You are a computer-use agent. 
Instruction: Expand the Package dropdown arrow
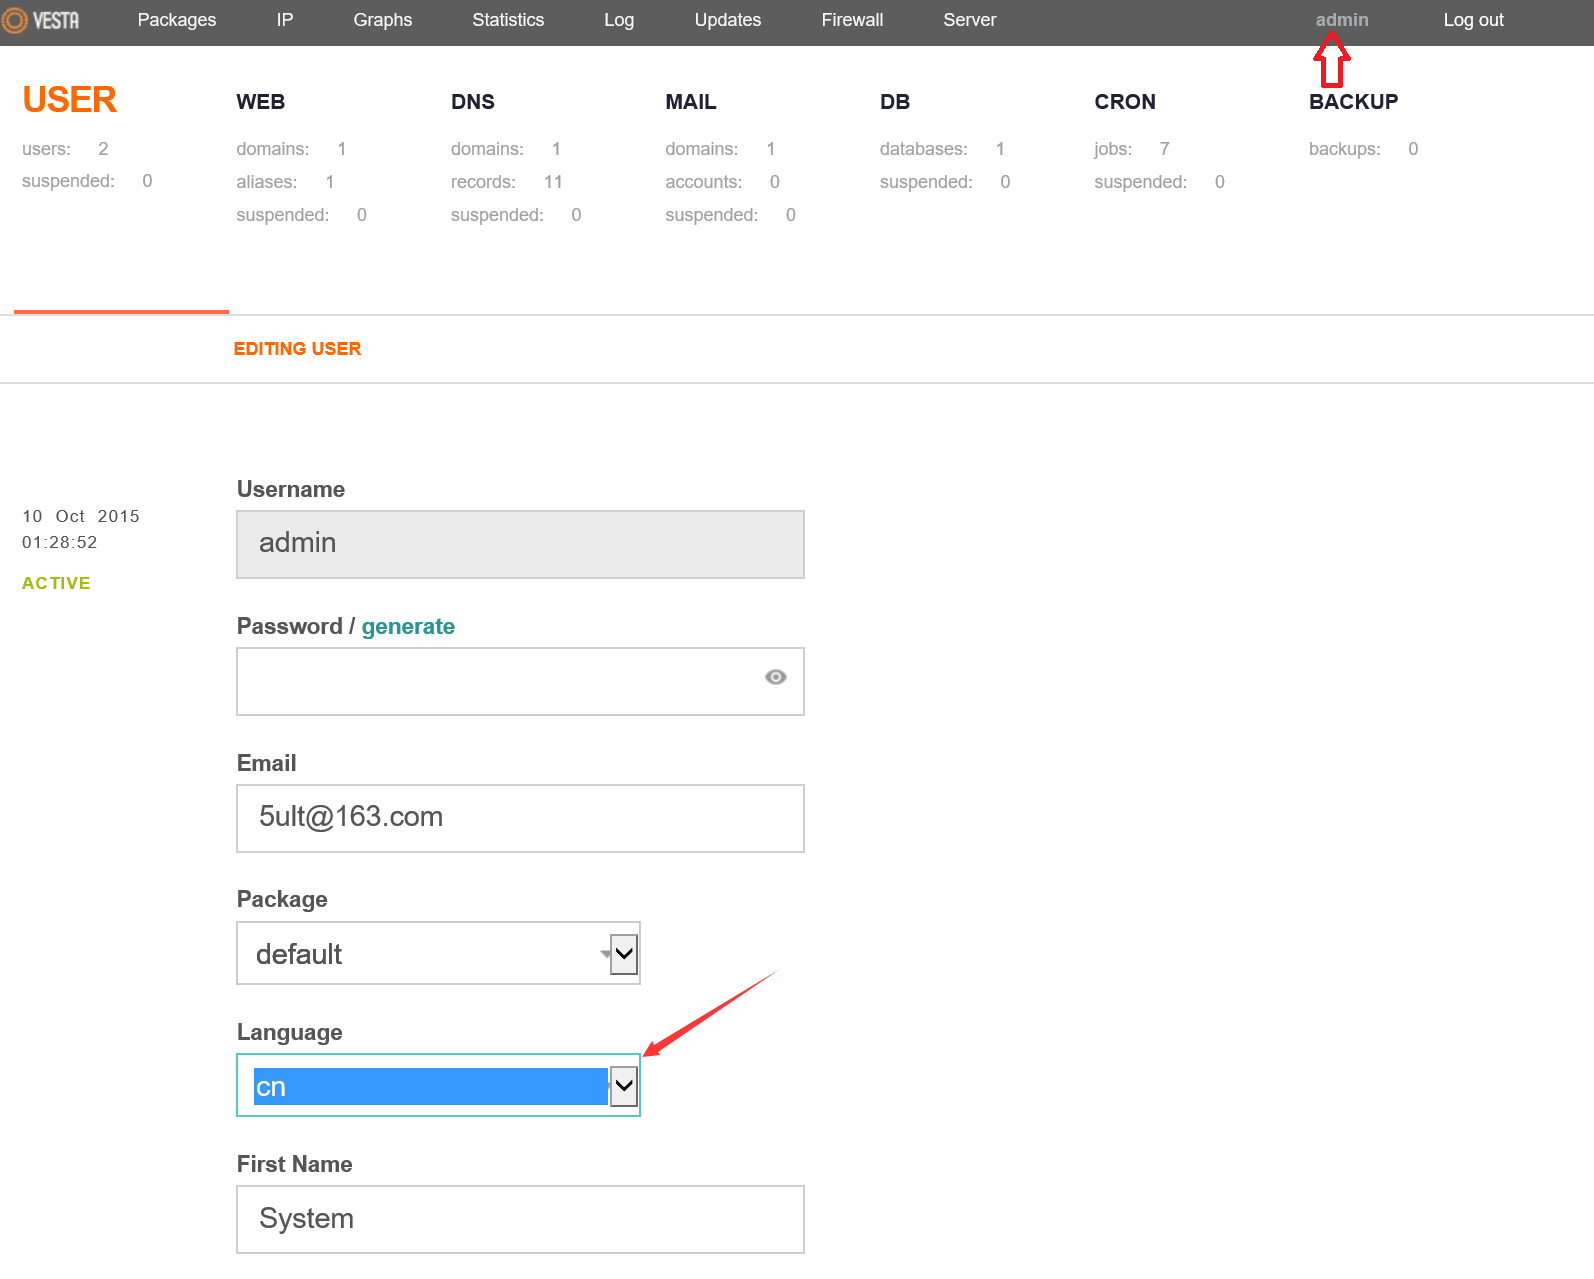point(623,954)
